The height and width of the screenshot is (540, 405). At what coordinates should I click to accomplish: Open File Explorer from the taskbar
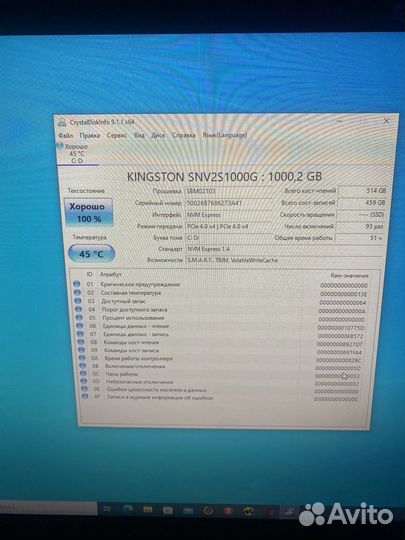(148, 510)
